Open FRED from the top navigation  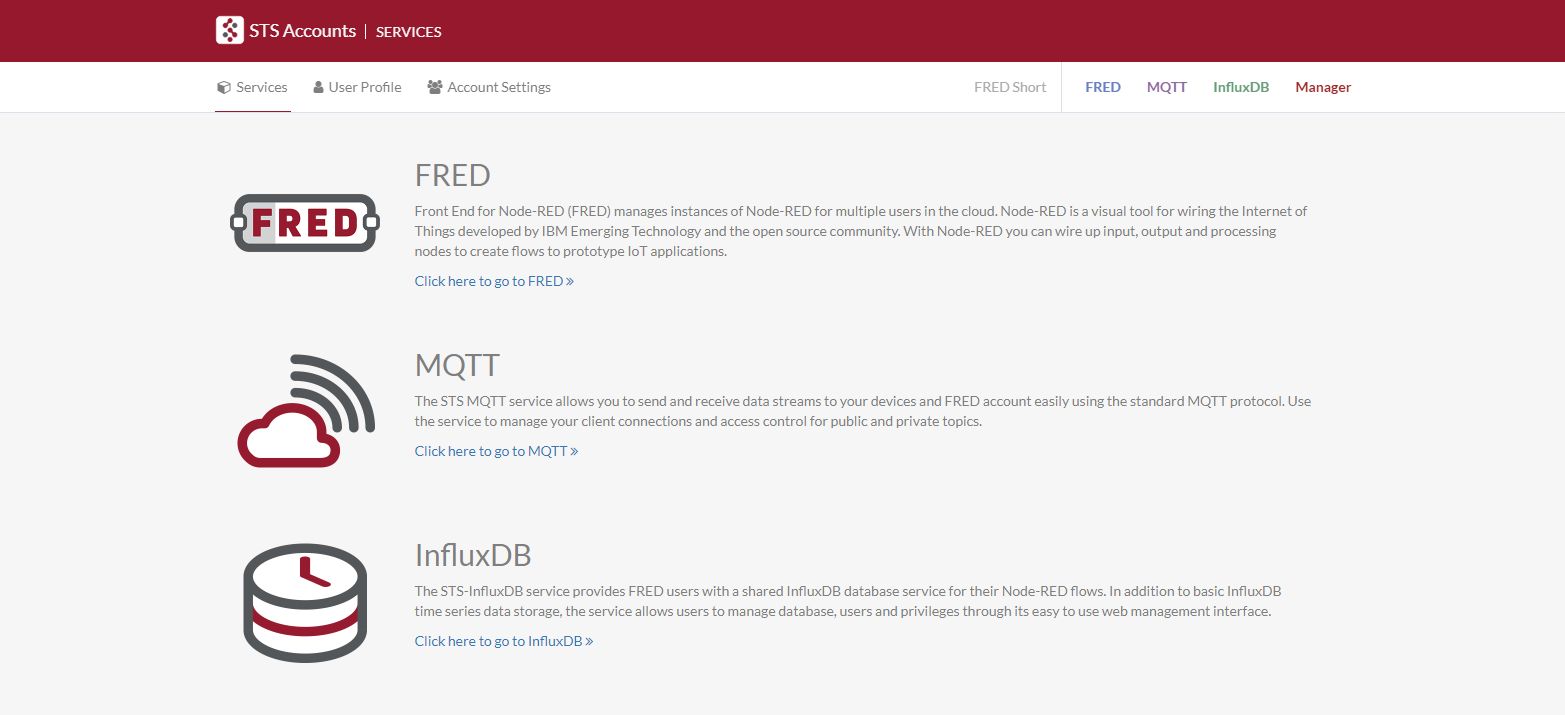point(1103,87)
